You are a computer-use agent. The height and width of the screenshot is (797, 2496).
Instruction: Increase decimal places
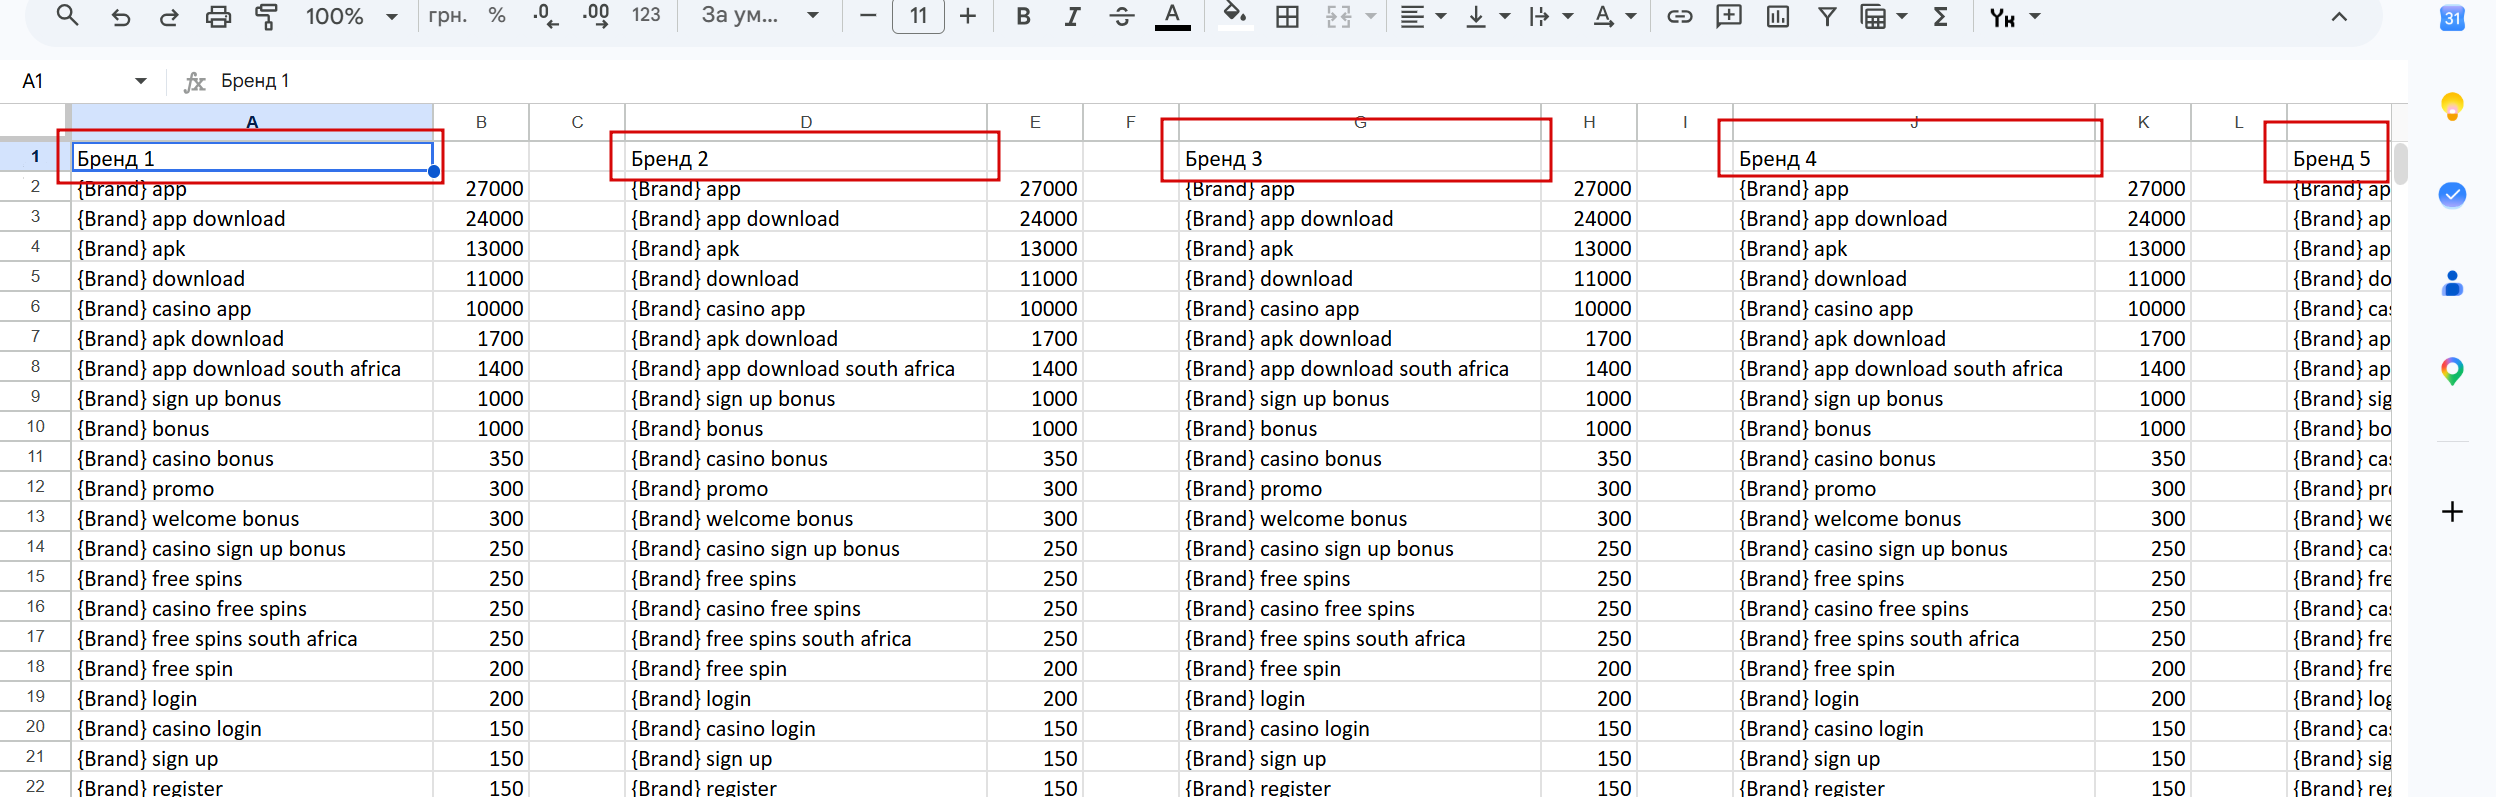coord(596,16)
